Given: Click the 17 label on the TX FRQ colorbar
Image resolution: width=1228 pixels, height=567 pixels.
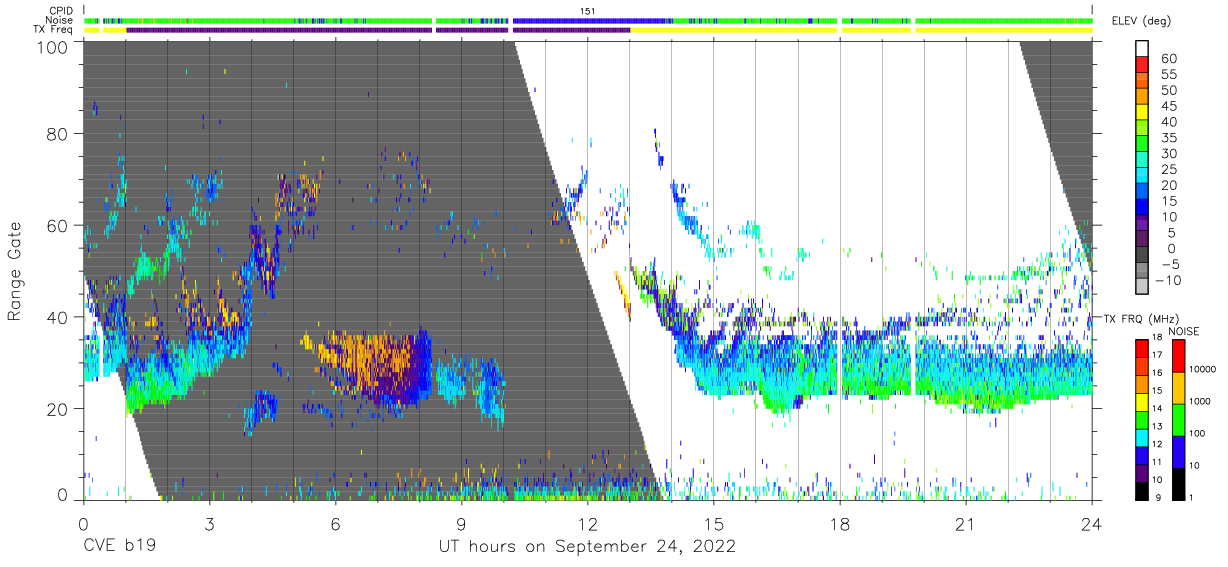Looking at the screenshot, I should 1155,355.
